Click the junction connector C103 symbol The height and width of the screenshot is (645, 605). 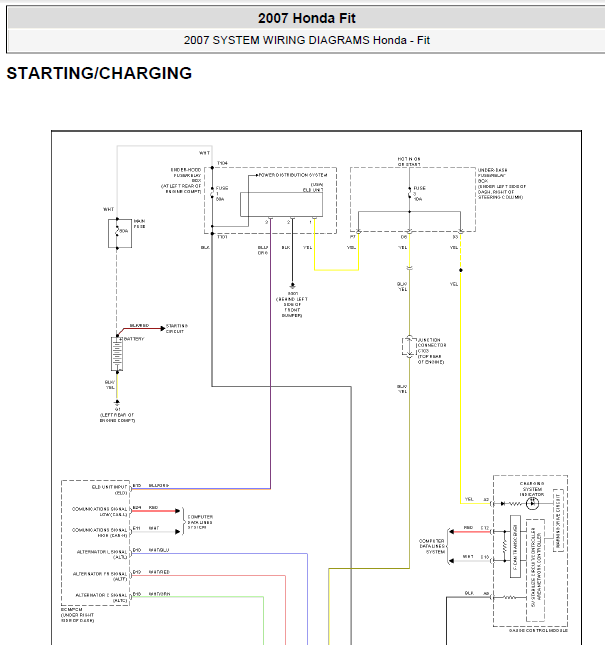(409, 346)
